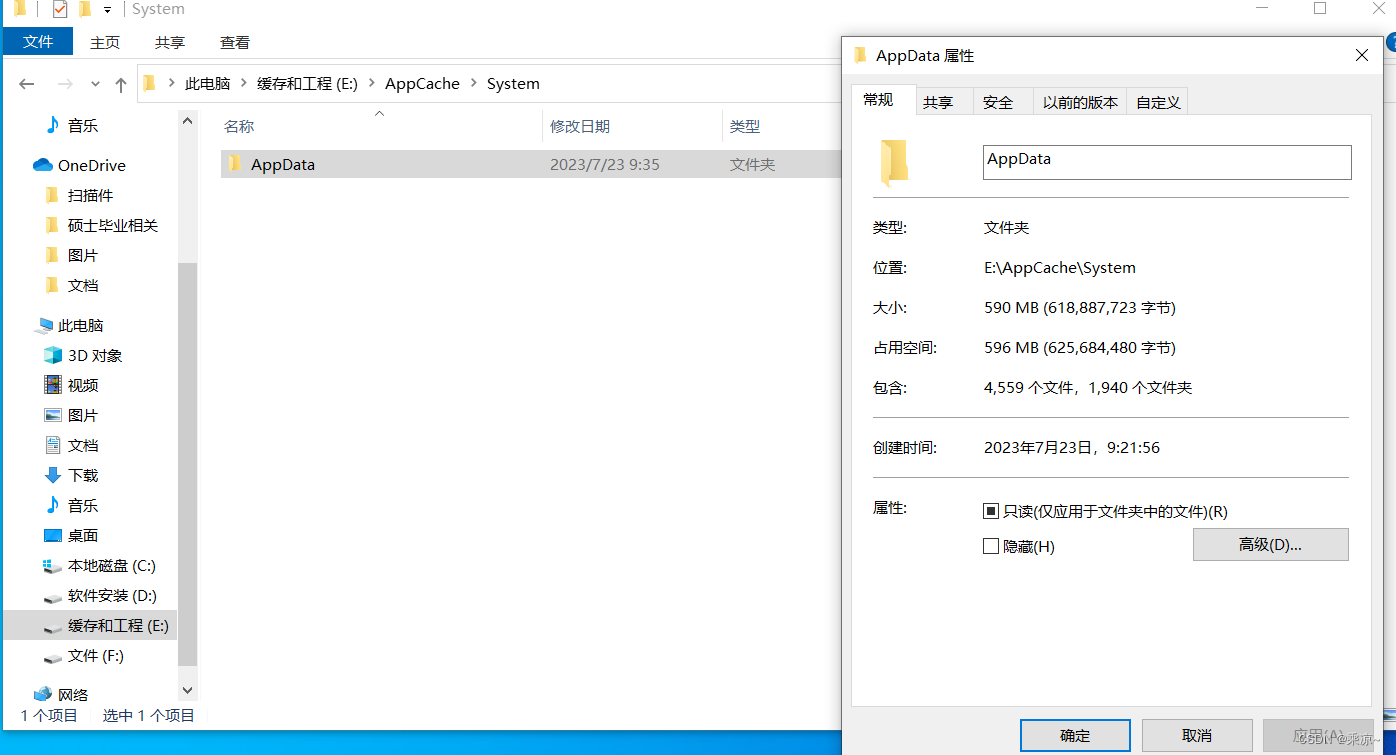Click the folder icon next to OneDrive 文档

(52, 285)
